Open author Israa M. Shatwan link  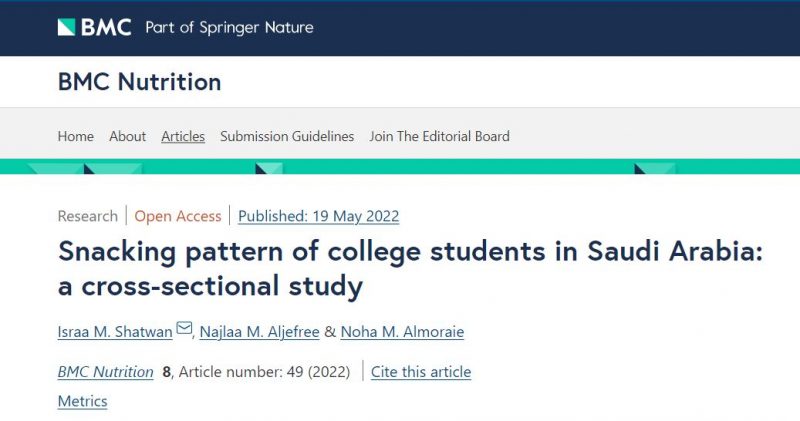tap(115, 332)
